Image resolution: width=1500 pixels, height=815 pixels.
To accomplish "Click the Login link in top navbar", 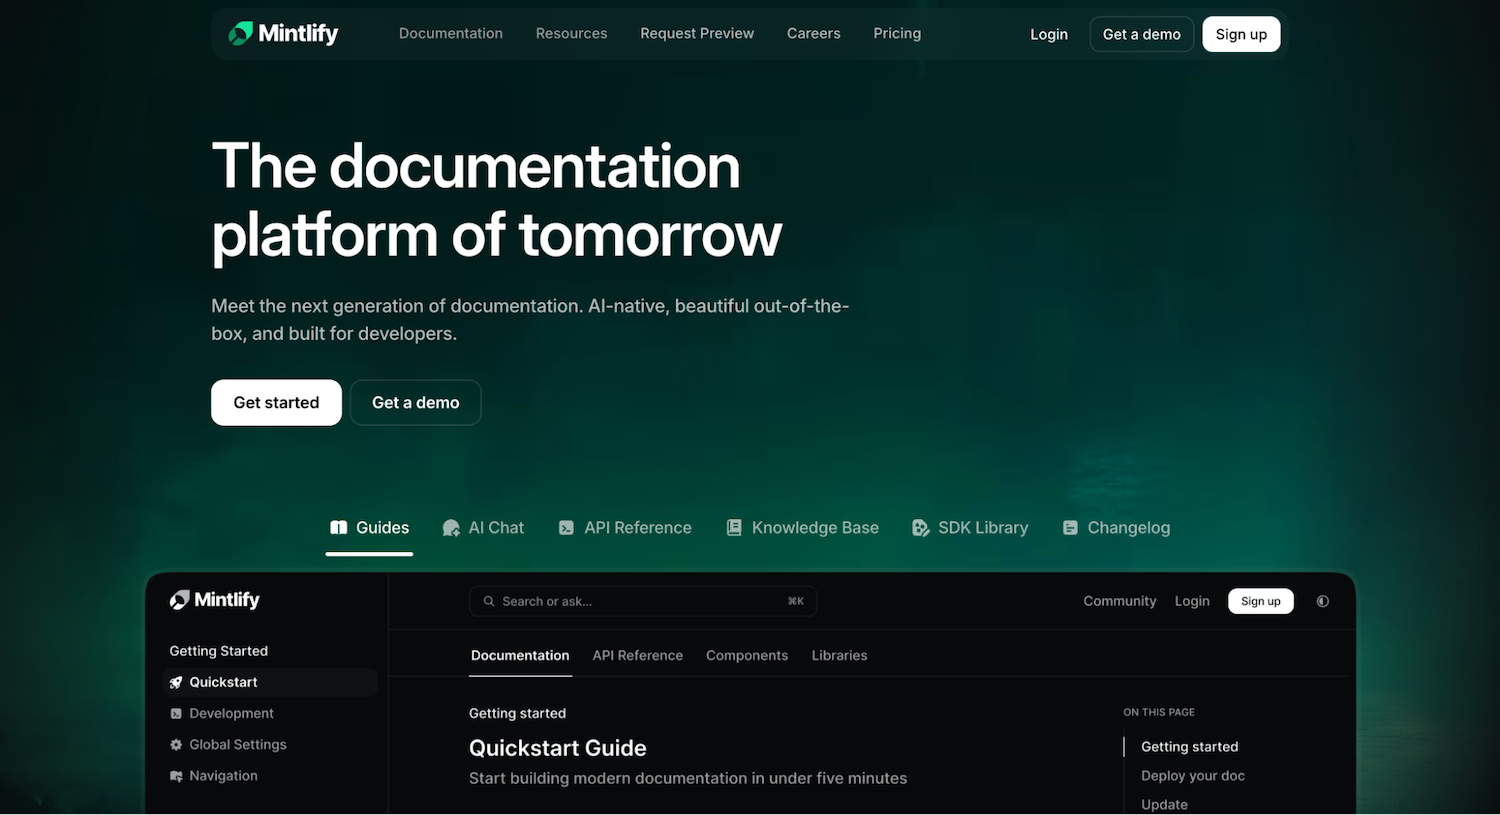I will click(x=1048, y=34).
